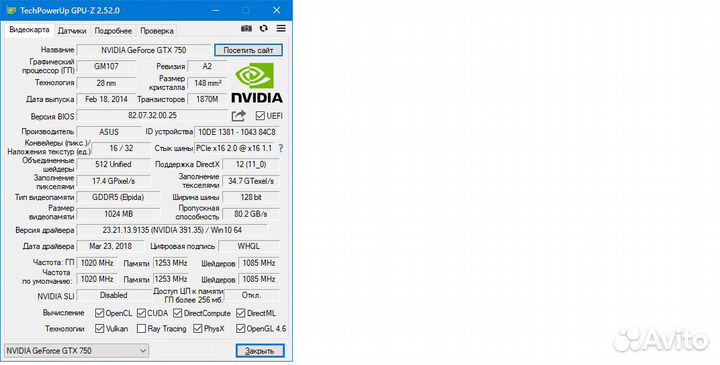This screenshot has width=720, height=365.
Task: Click the 80.2 GB/s bandwidth value
Action: 251,214
